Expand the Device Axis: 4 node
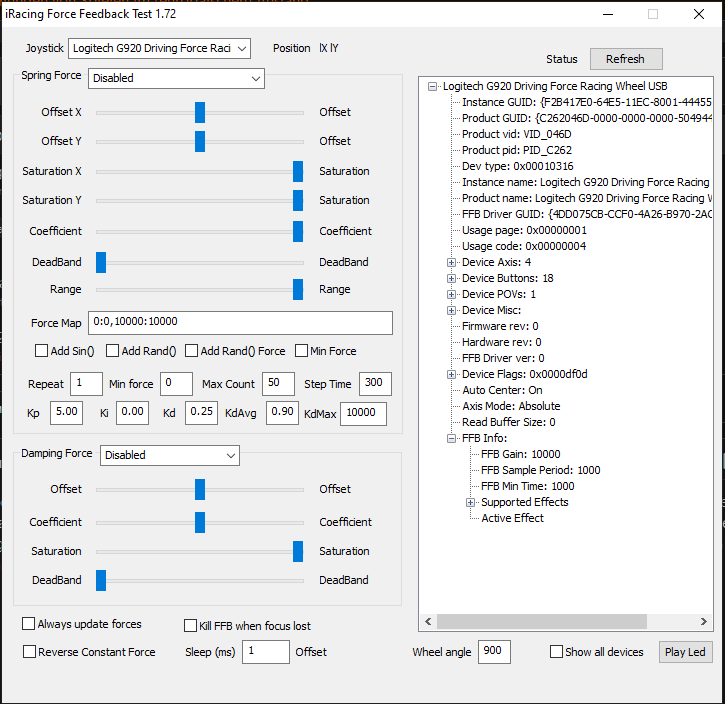The width and height of the screenshot is (725, 704). 451,263
